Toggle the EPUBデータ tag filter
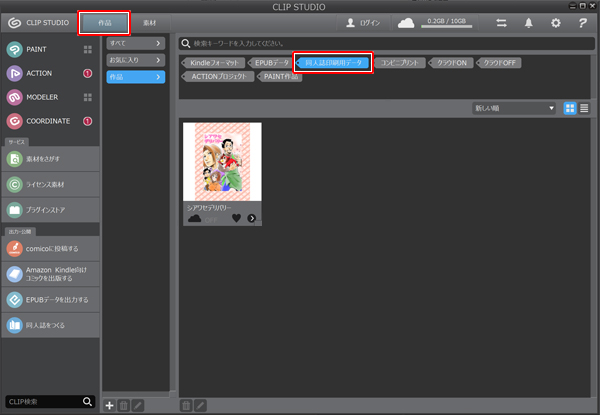 [x=271, y=63]
